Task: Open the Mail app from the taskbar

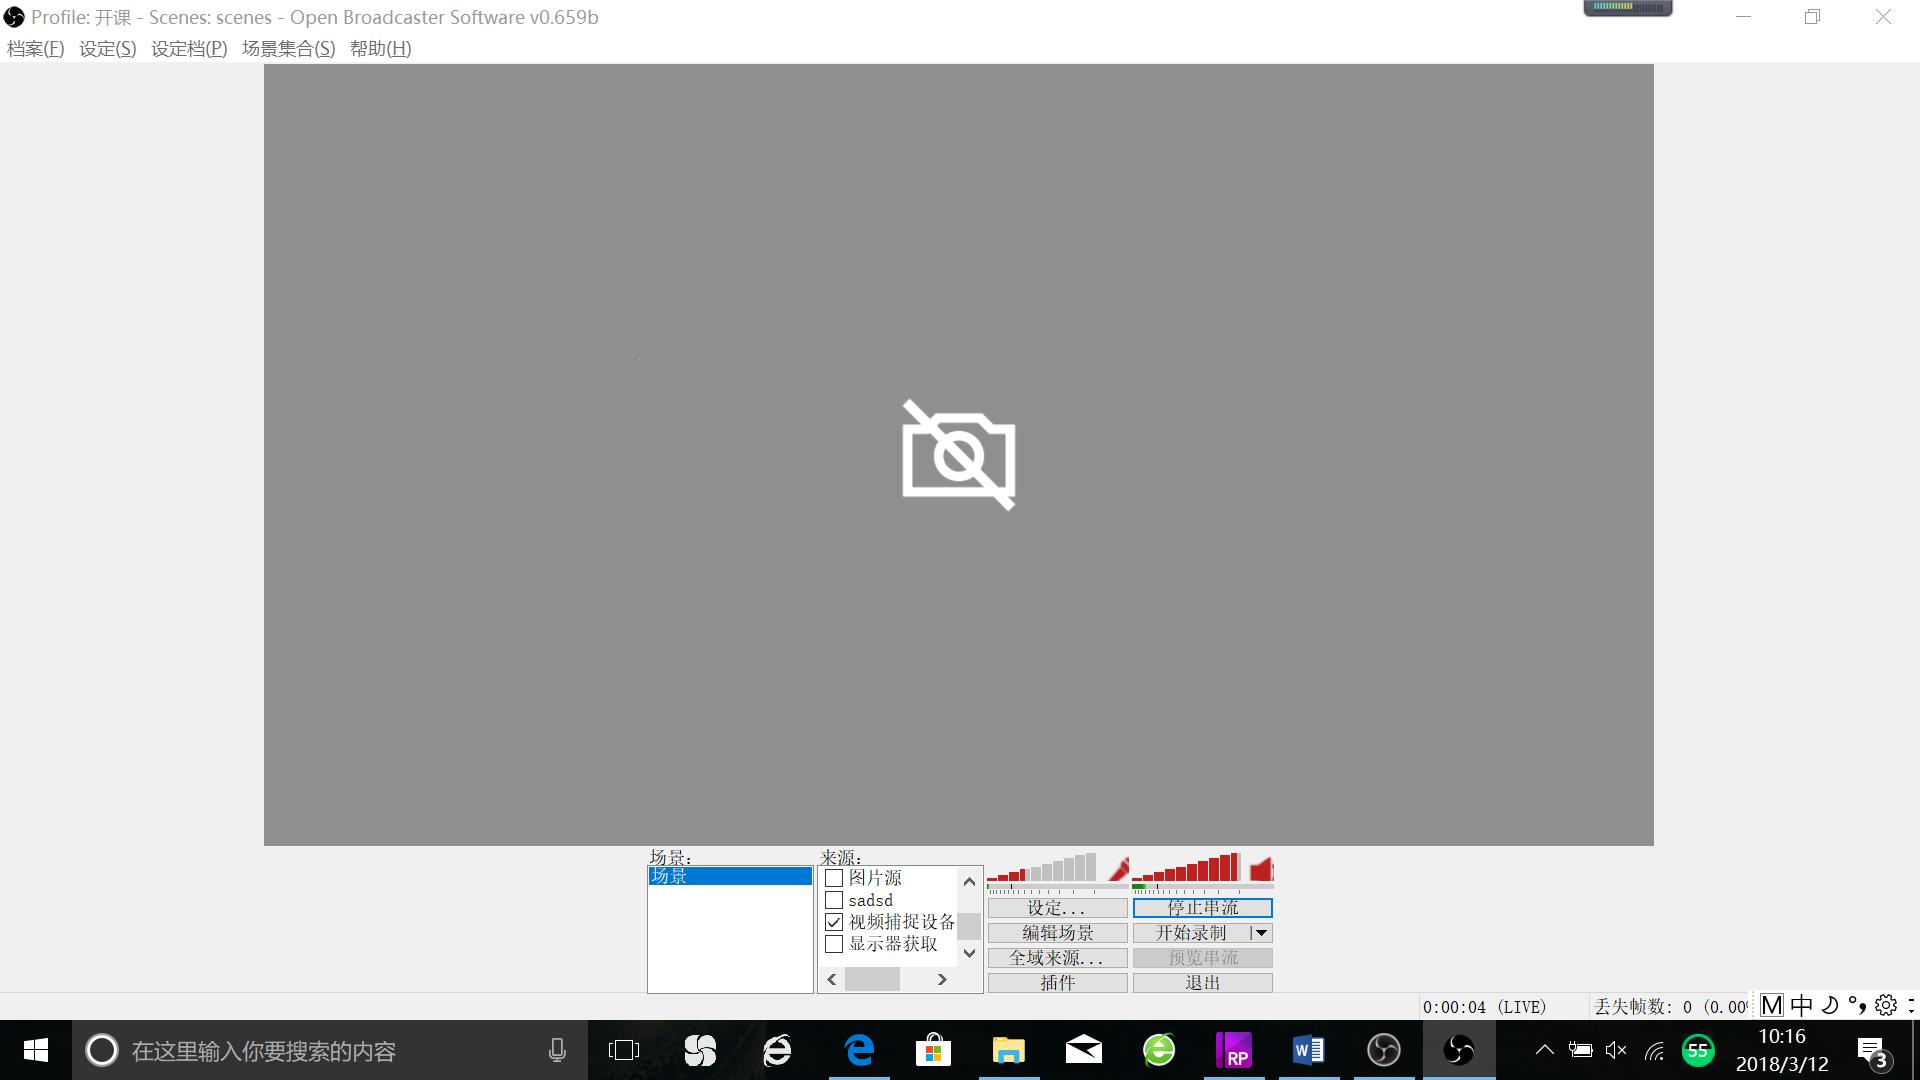Action: coord(1084,1050)
